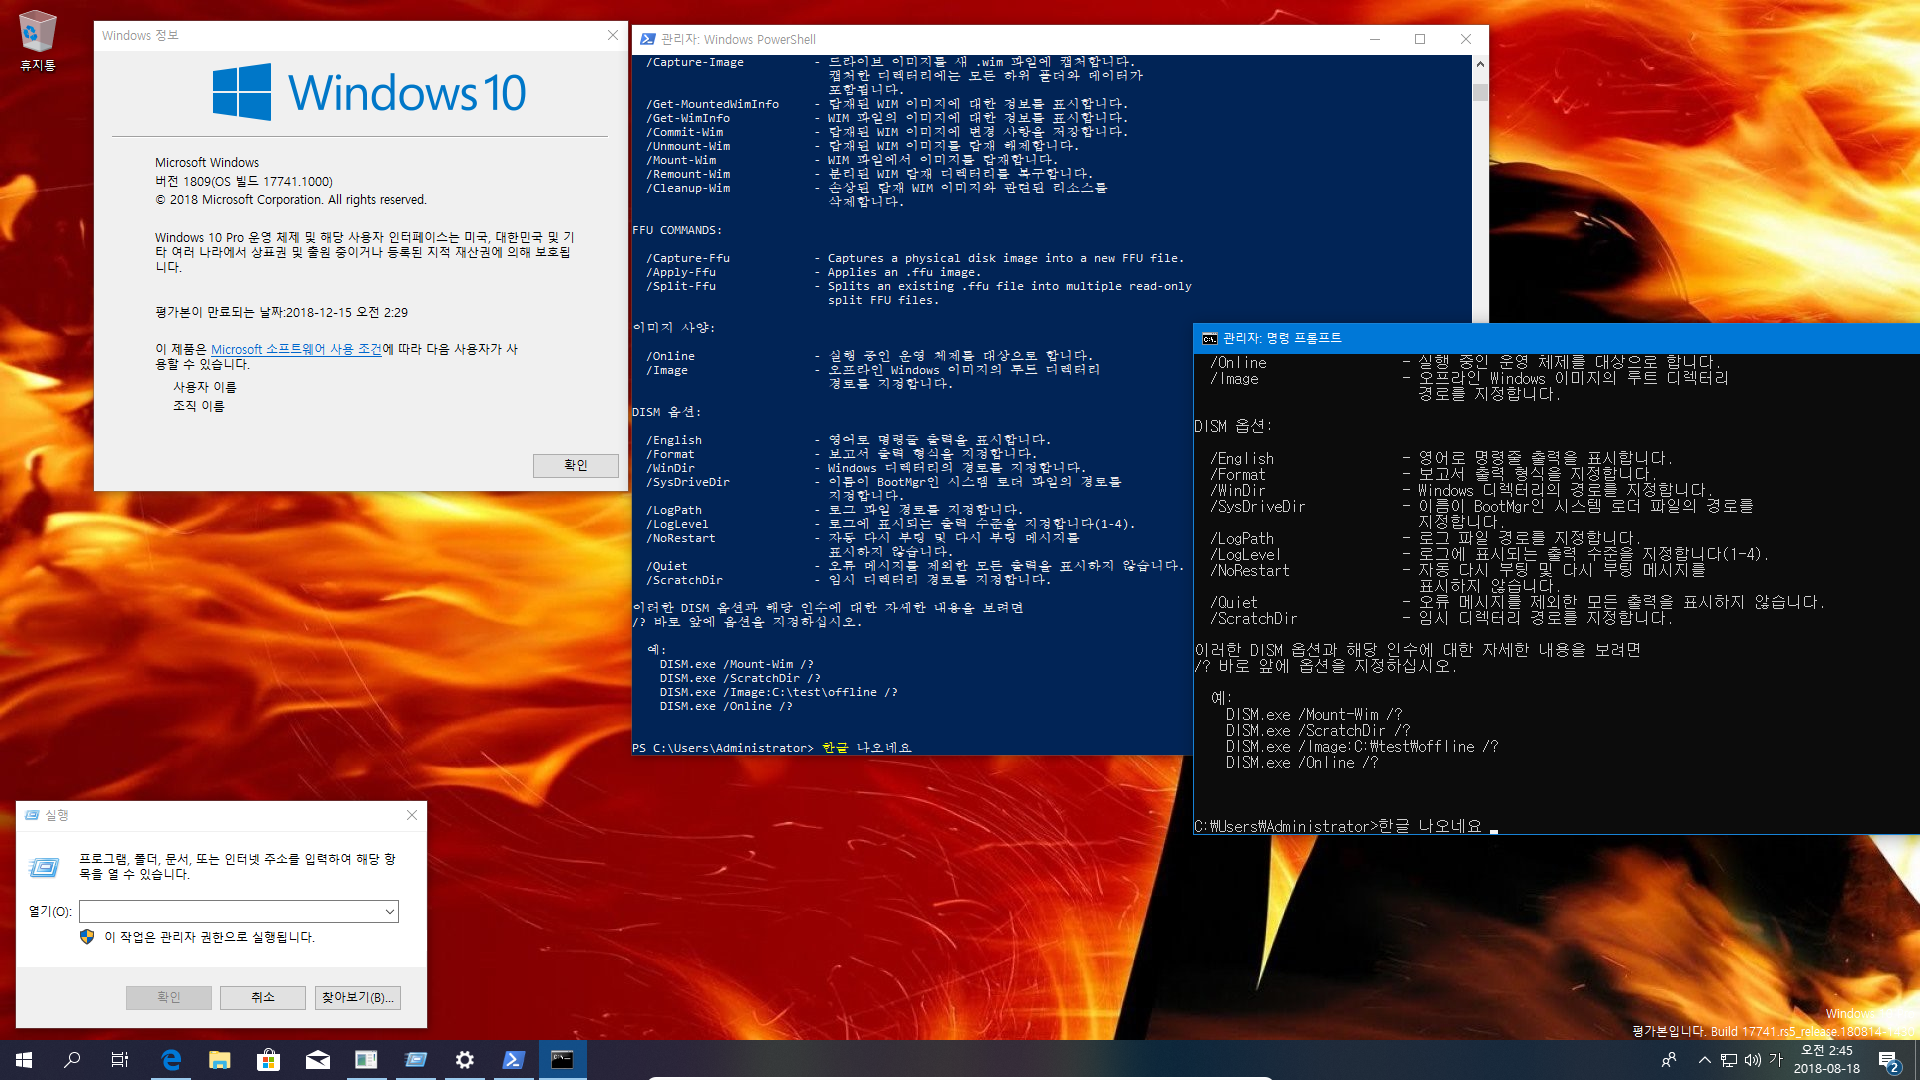Click Cancel button in Run dialog
The width and height of the screenshot is (1920, 1080).
[x=263, y=997]
